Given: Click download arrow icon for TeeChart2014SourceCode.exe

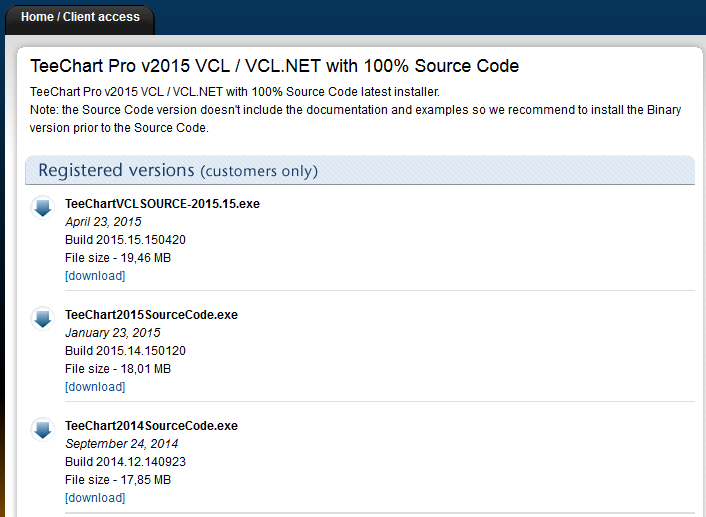Looking at the screenshot, I should (x=43, y=429).
